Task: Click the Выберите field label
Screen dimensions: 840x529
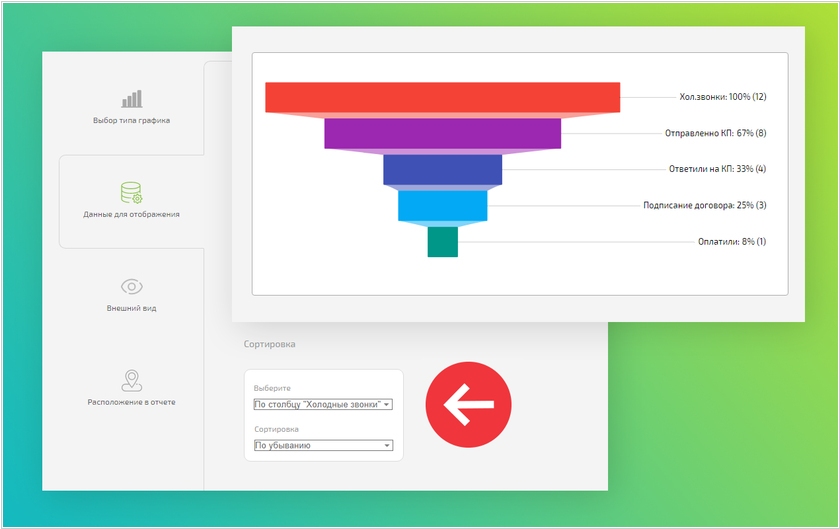Action: pyautogui.click(x=272, y=388)
